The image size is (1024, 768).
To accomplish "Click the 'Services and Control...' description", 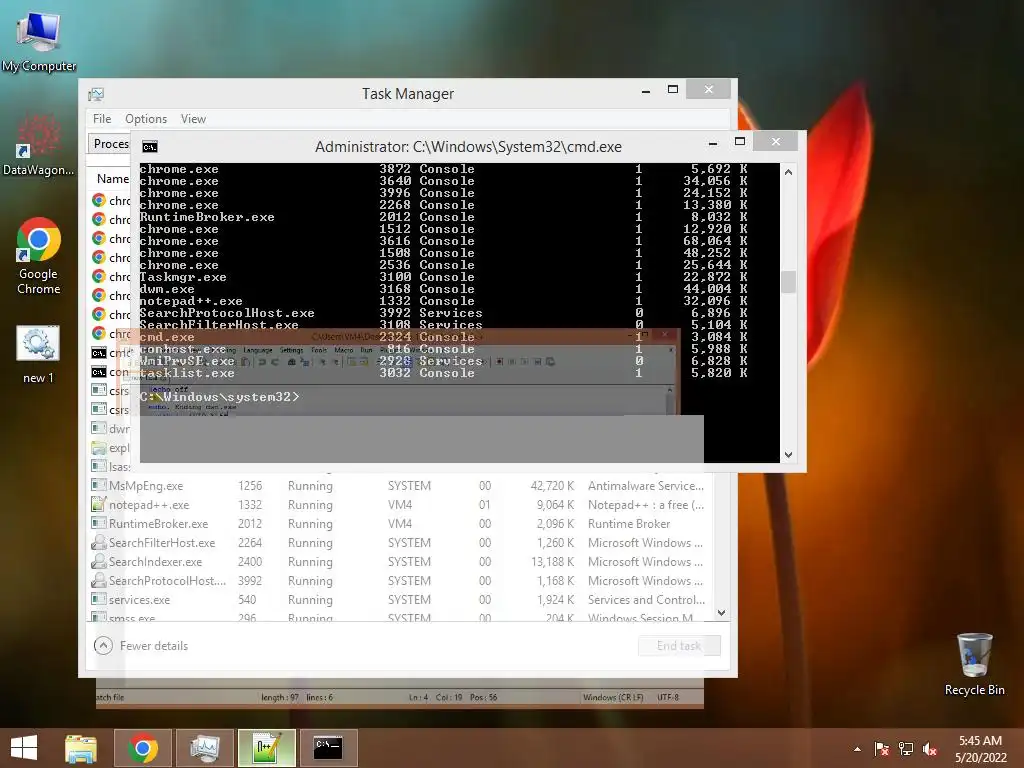I will (x=647, y=600).
